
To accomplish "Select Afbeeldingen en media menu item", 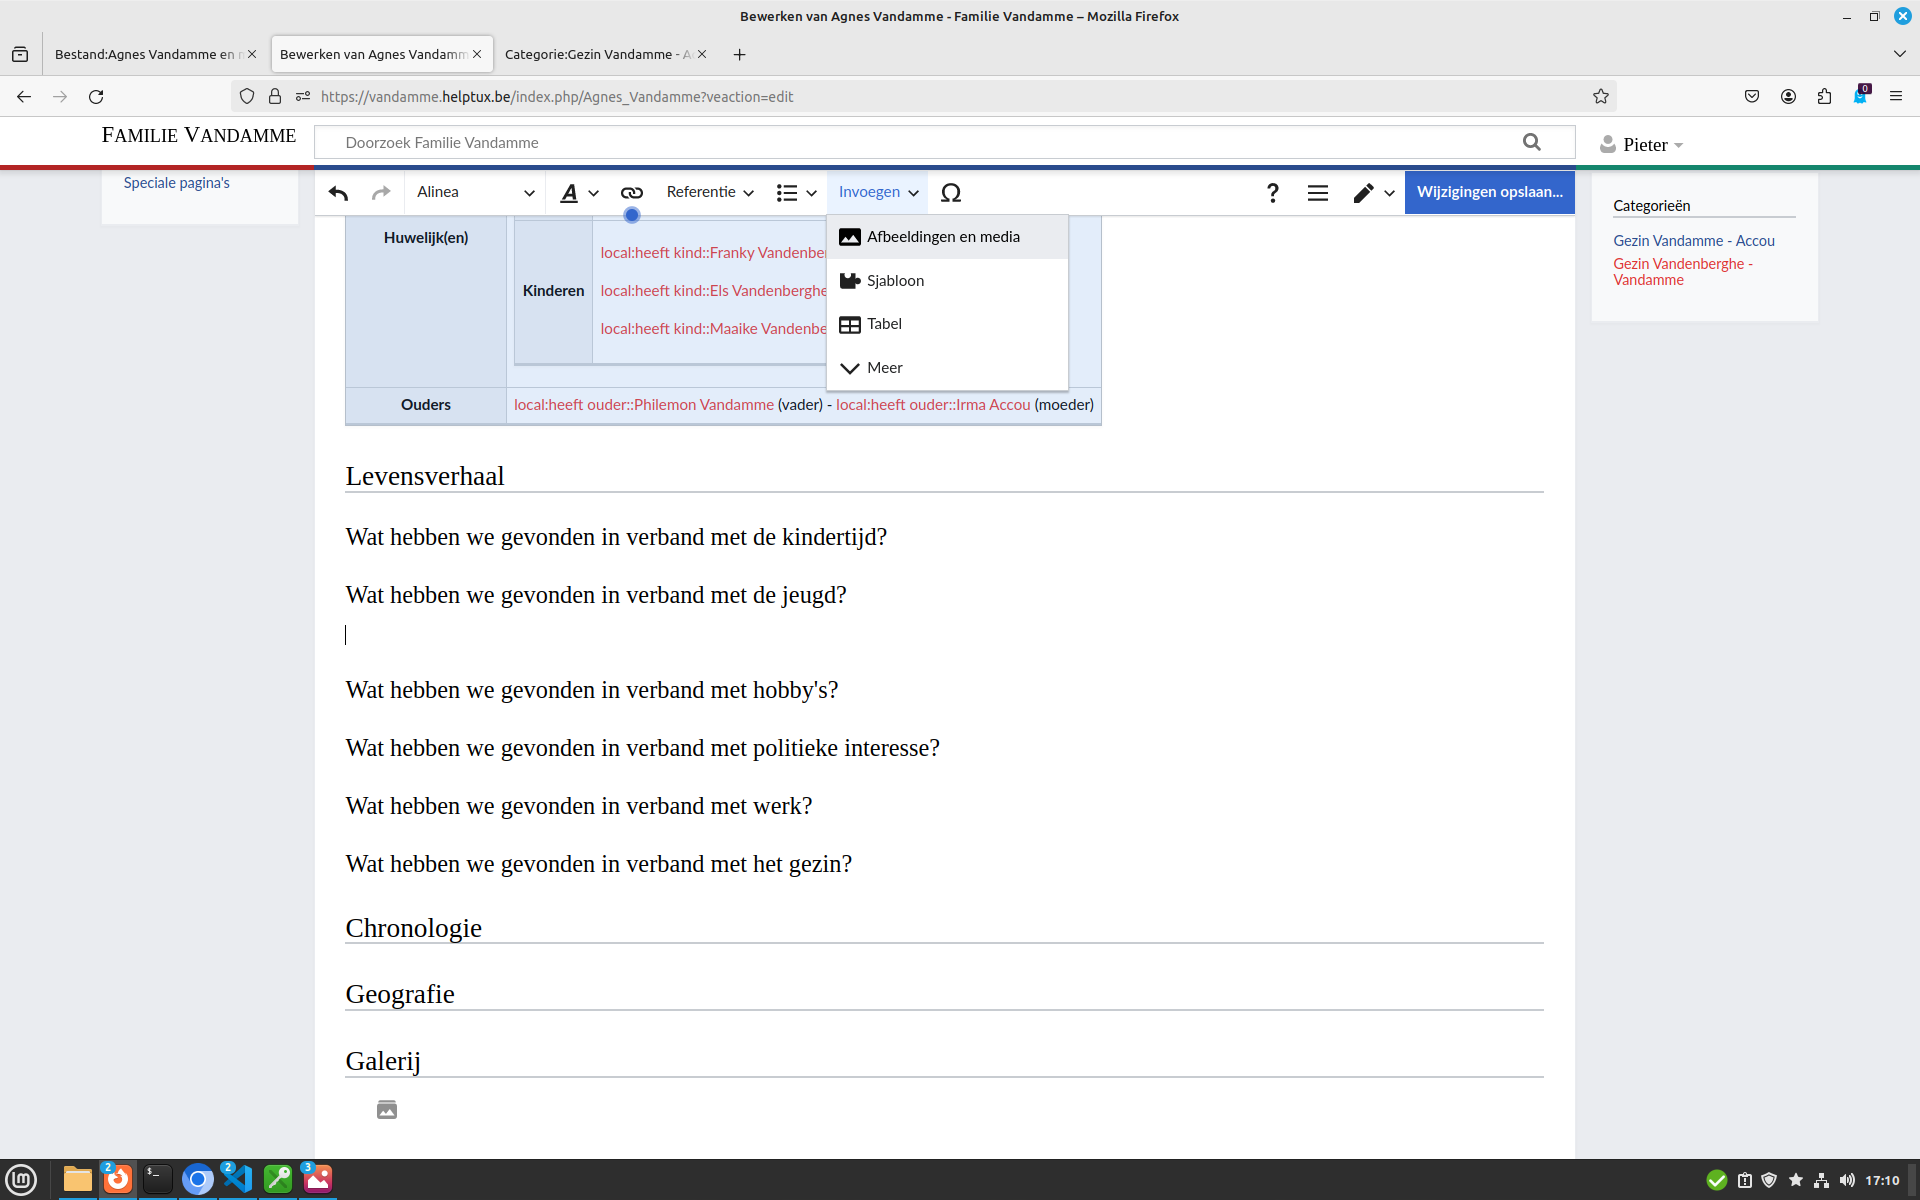I will pos(943,237).
